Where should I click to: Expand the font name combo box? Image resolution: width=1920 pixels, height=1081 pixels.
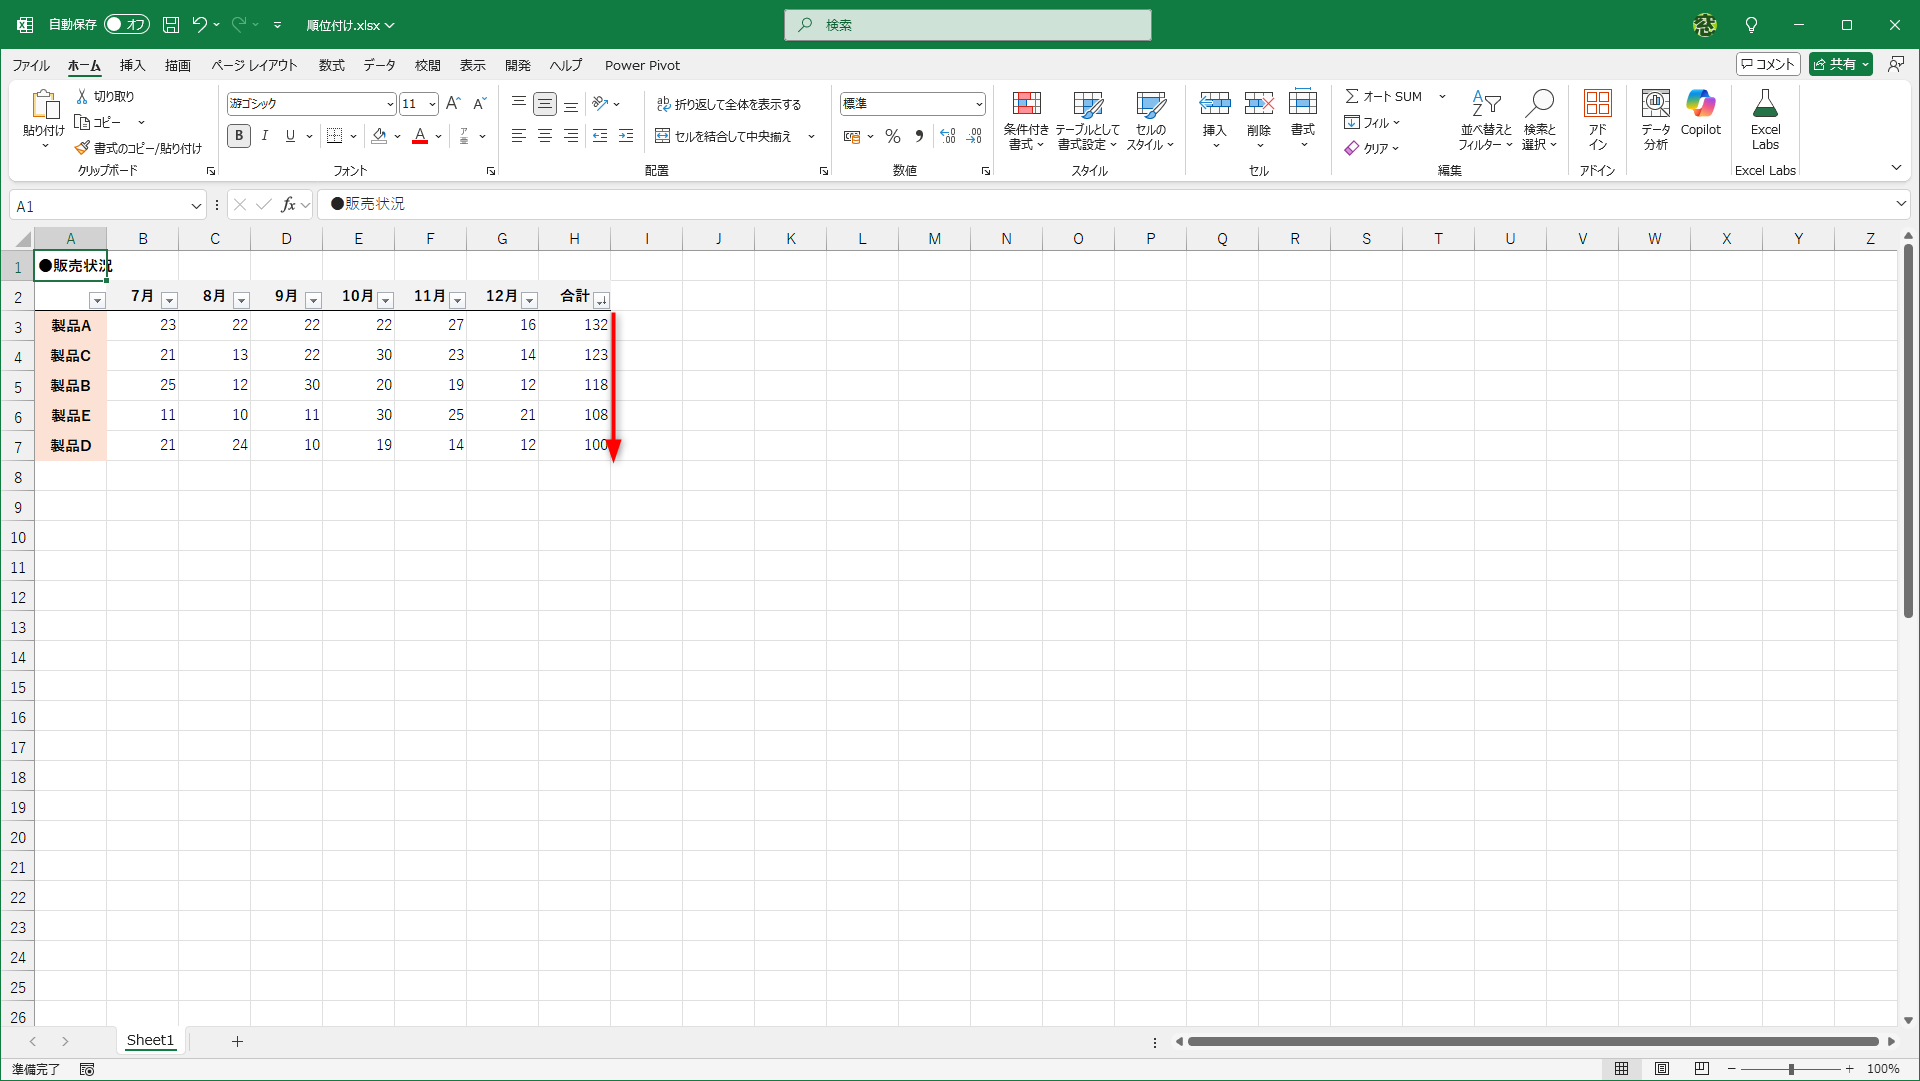(390, 104)
